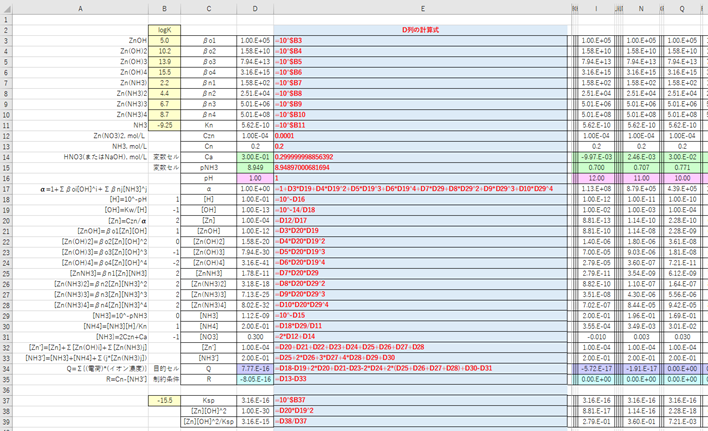Click the formula =2*D12+D14

pos(420,337)
